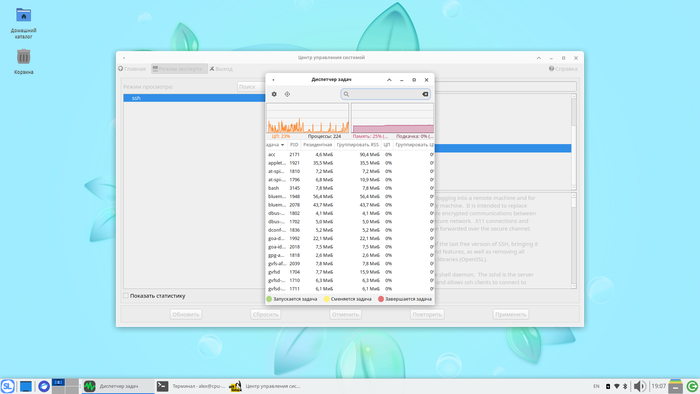Click the 90,4 МиБ RSS value
The image size is (700, 394).
pos(369,154)
